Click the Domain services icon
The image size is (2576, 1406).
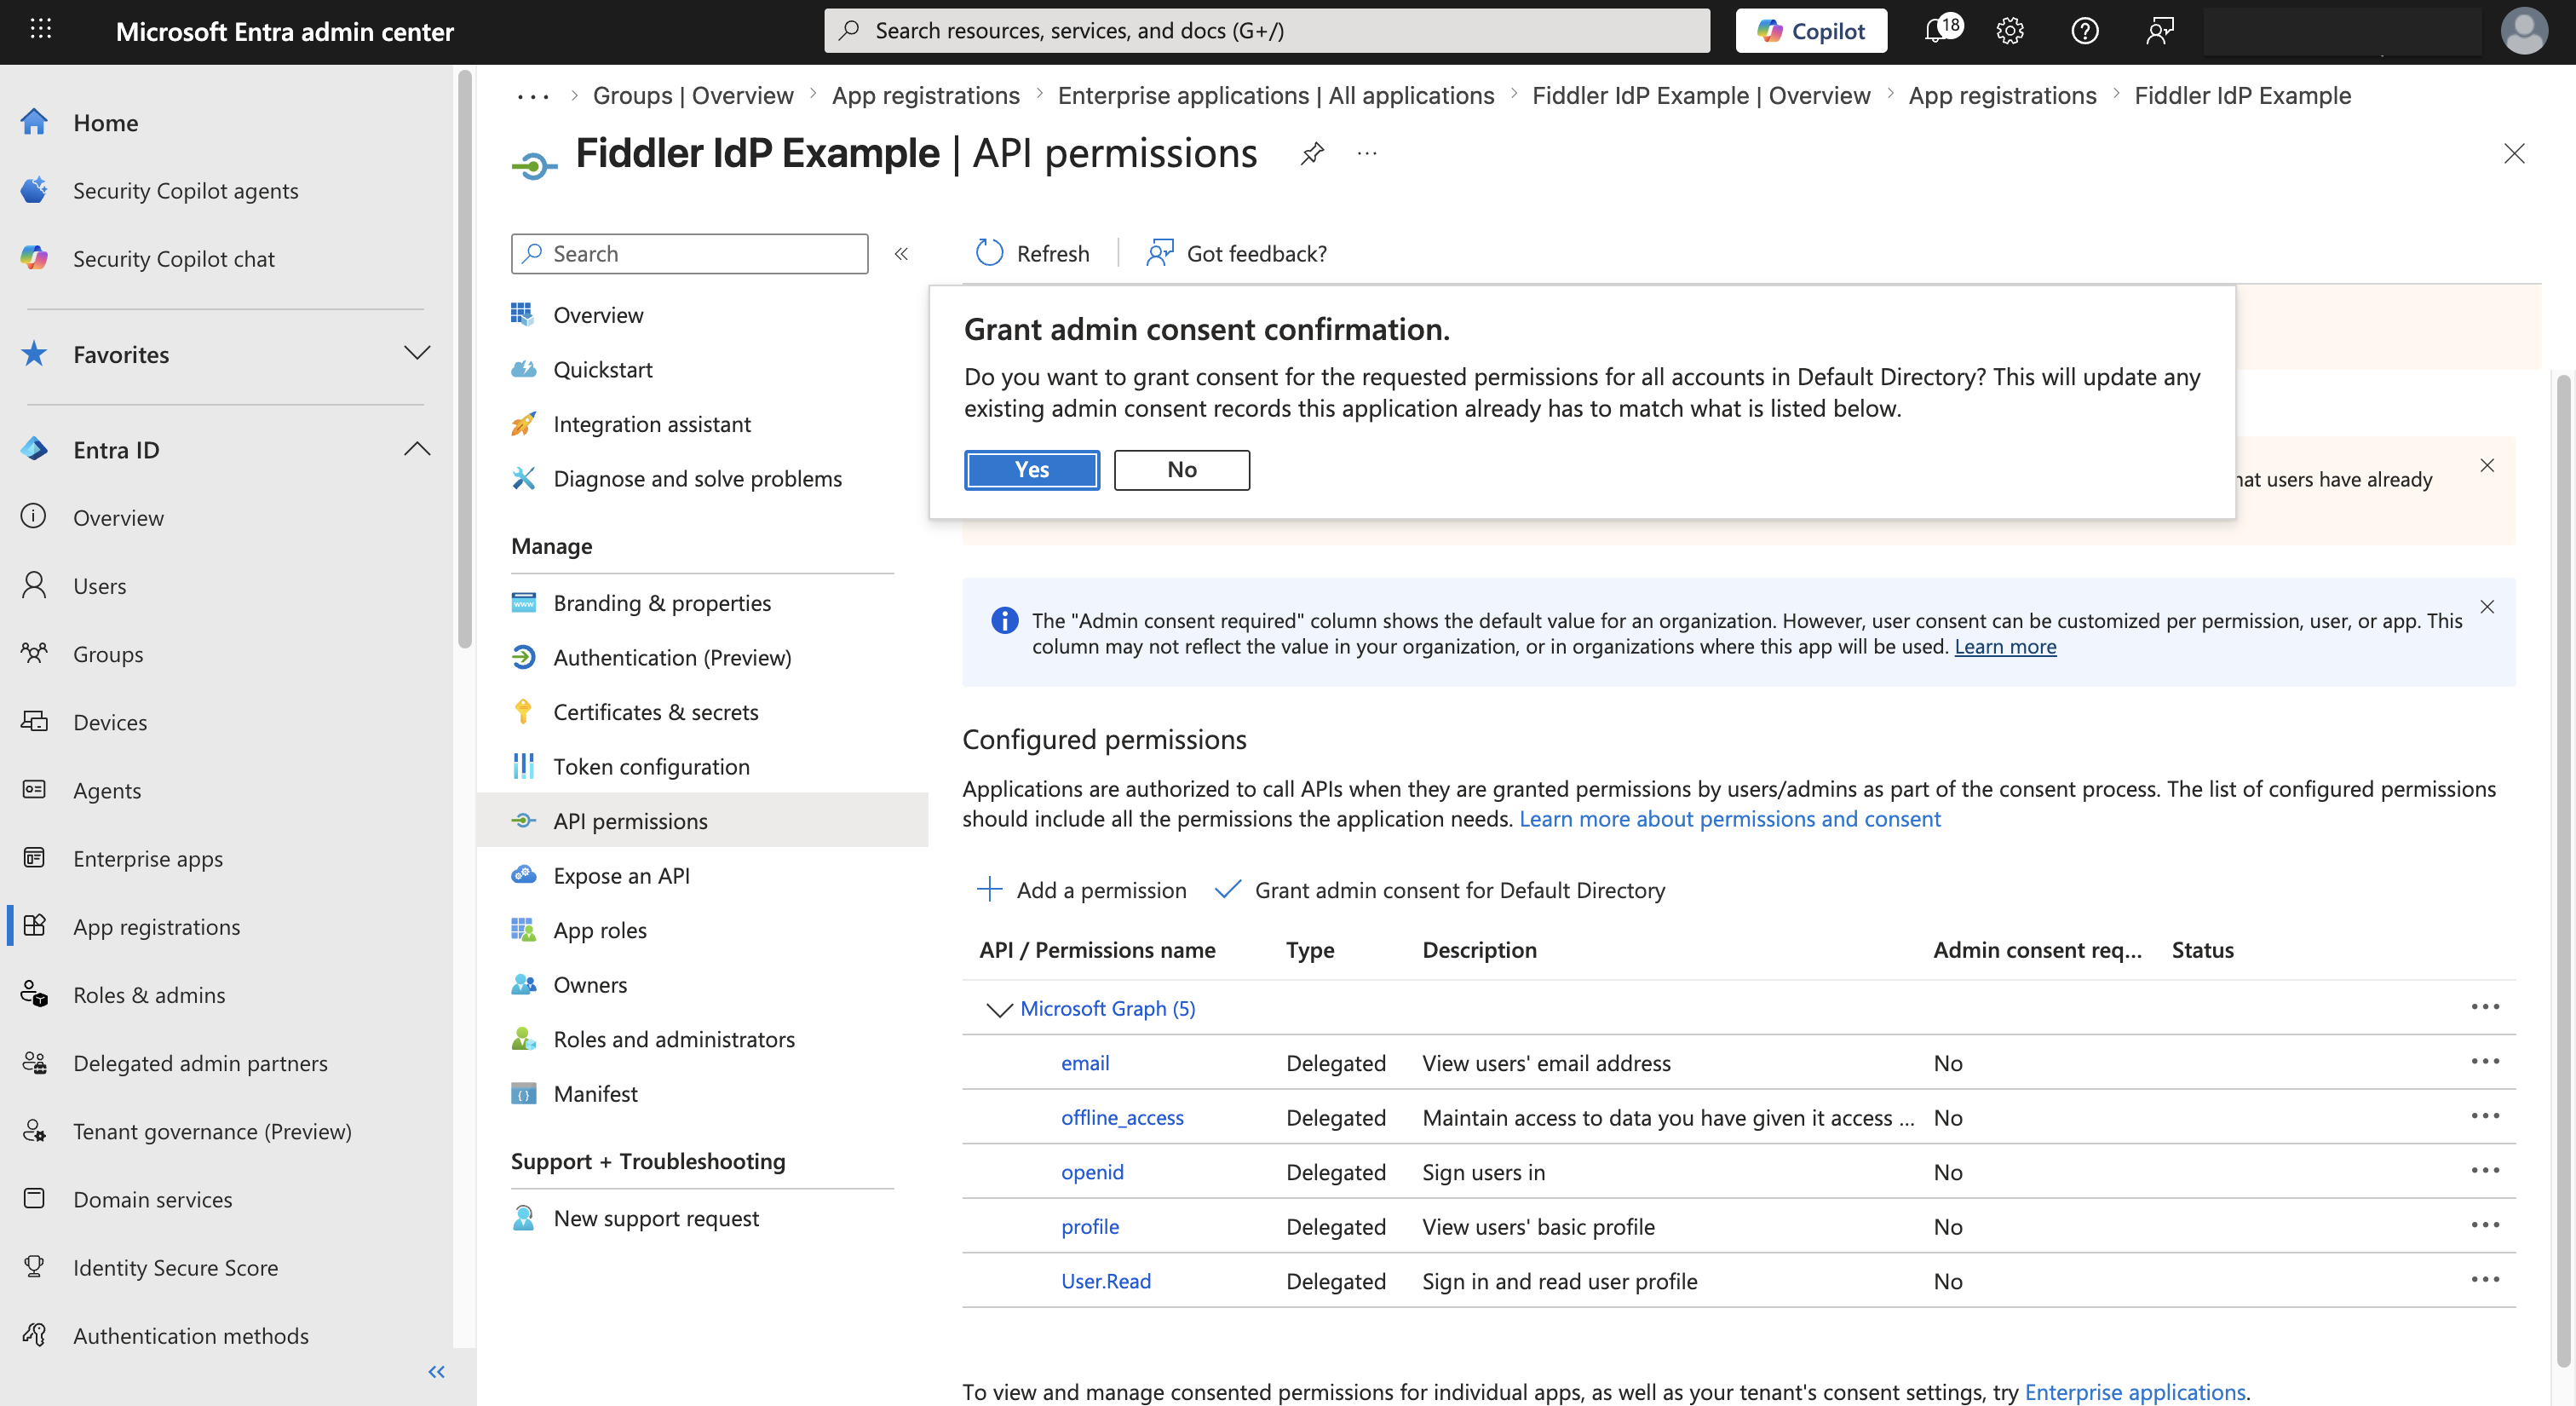click(x=34, y=1198)
